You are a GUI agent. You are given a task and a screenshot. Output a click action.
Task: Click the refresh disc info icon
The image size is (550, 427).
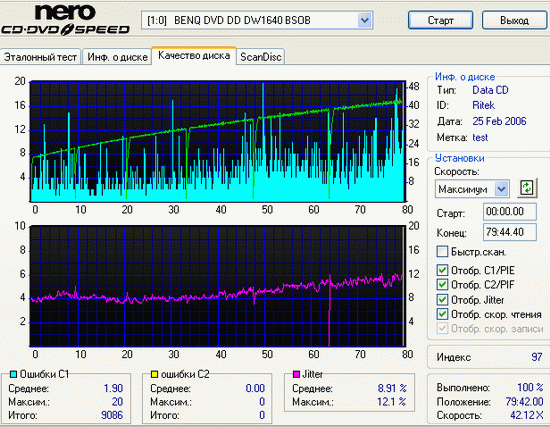click(x=527, y=188)
